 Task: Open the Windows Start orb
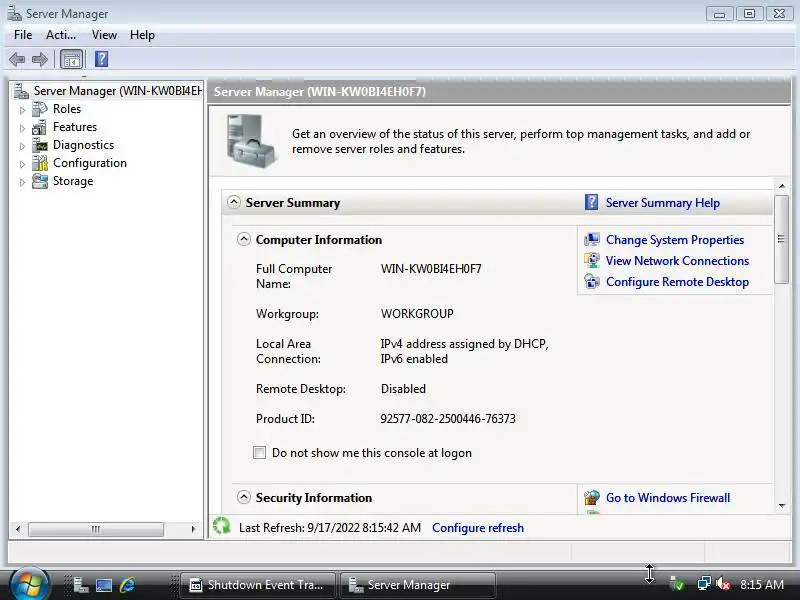click(29, 584)
